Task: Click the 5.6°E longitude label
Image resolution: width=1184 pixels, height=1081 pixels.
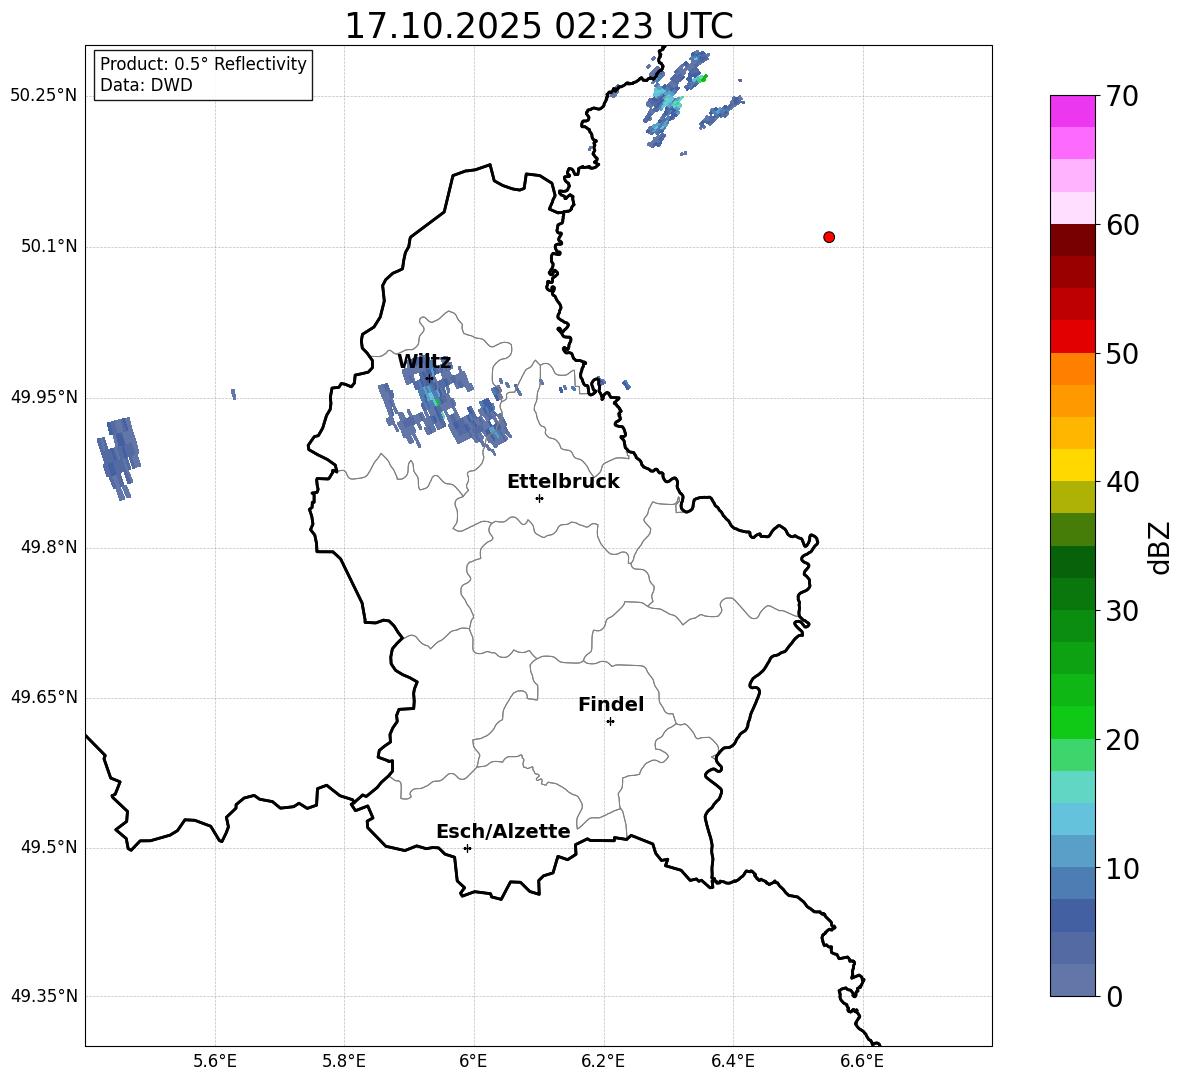Action: (215, 1061)
